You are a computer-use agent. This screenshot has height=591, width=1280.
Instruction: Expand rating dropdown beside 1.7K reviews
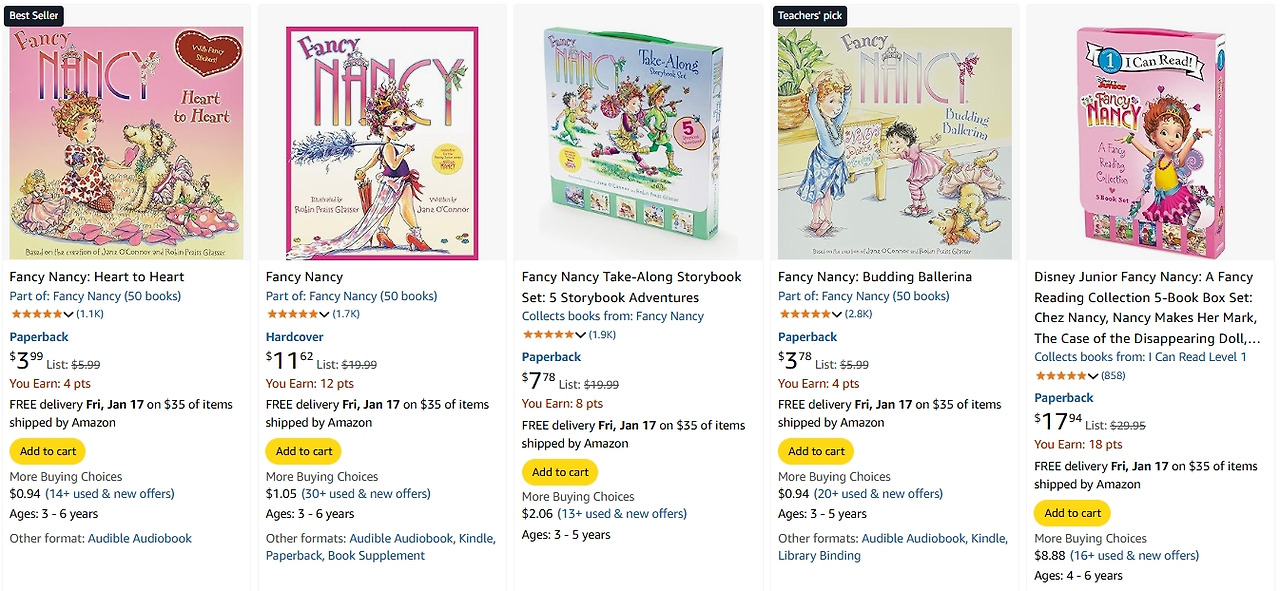coord(324,315)
